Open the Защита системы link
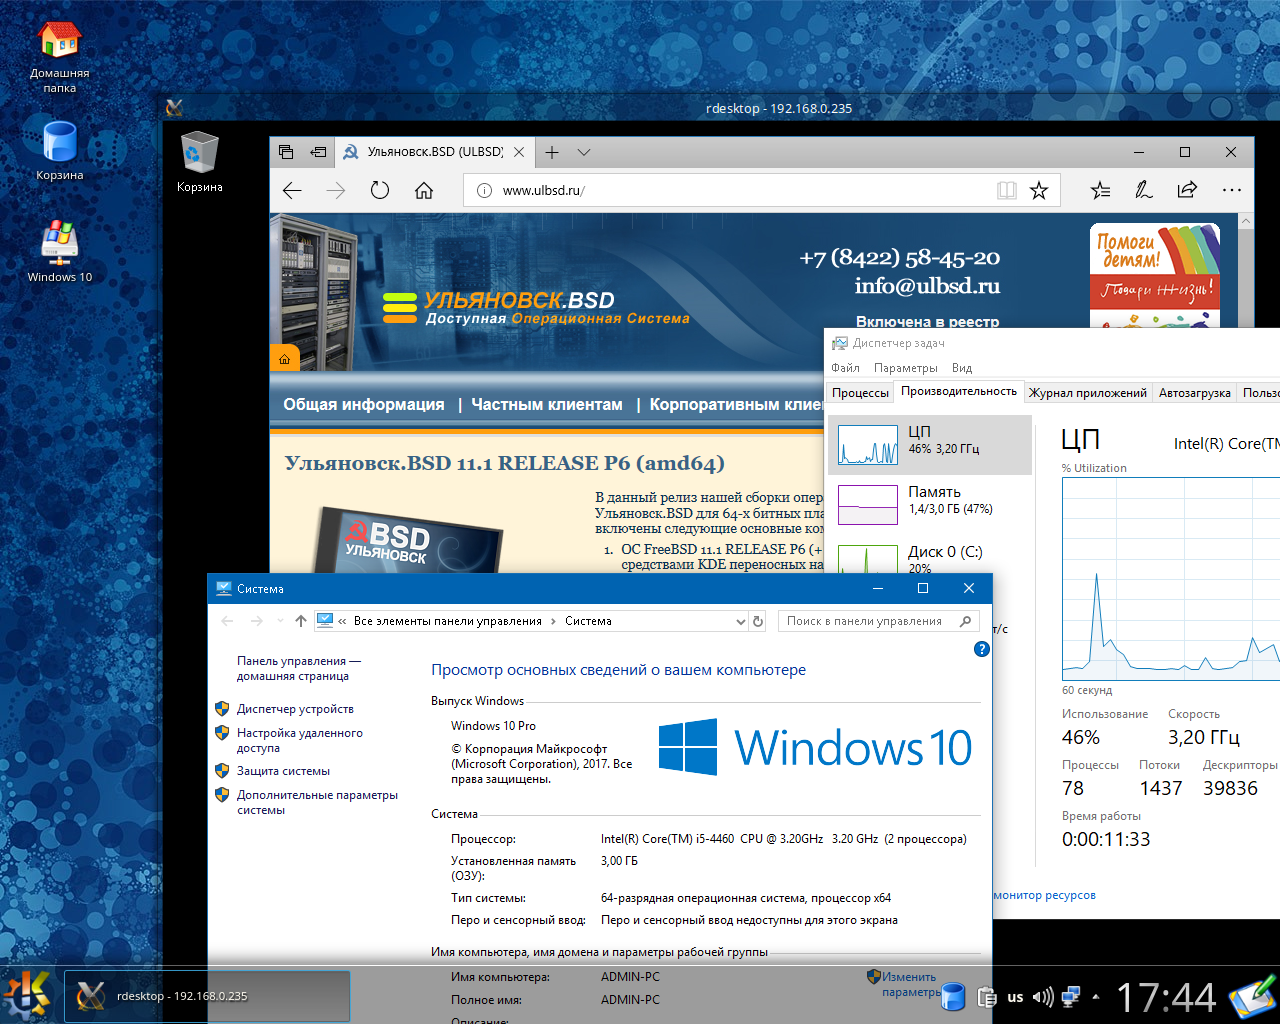1280x1024 pixels. [x=283, y=771]
